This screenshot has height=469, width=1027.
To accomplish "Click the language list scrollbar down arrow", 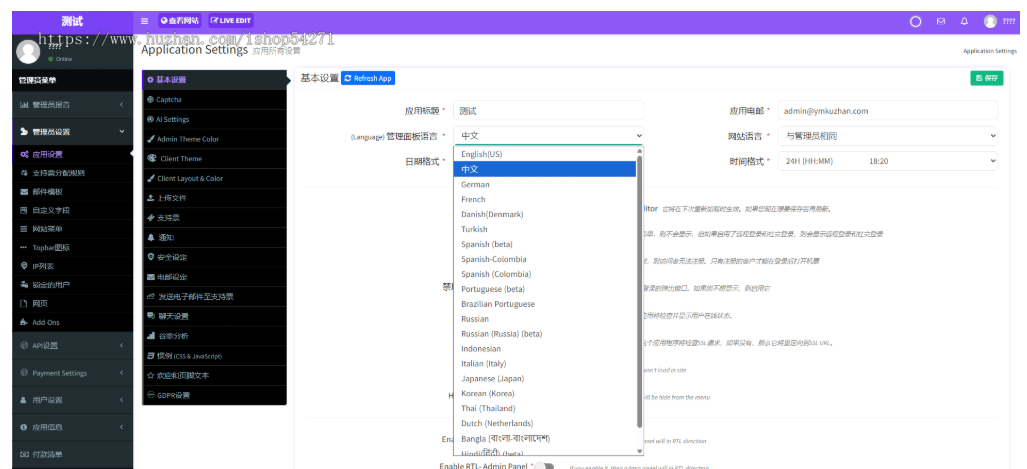I will tap(640, 451).
